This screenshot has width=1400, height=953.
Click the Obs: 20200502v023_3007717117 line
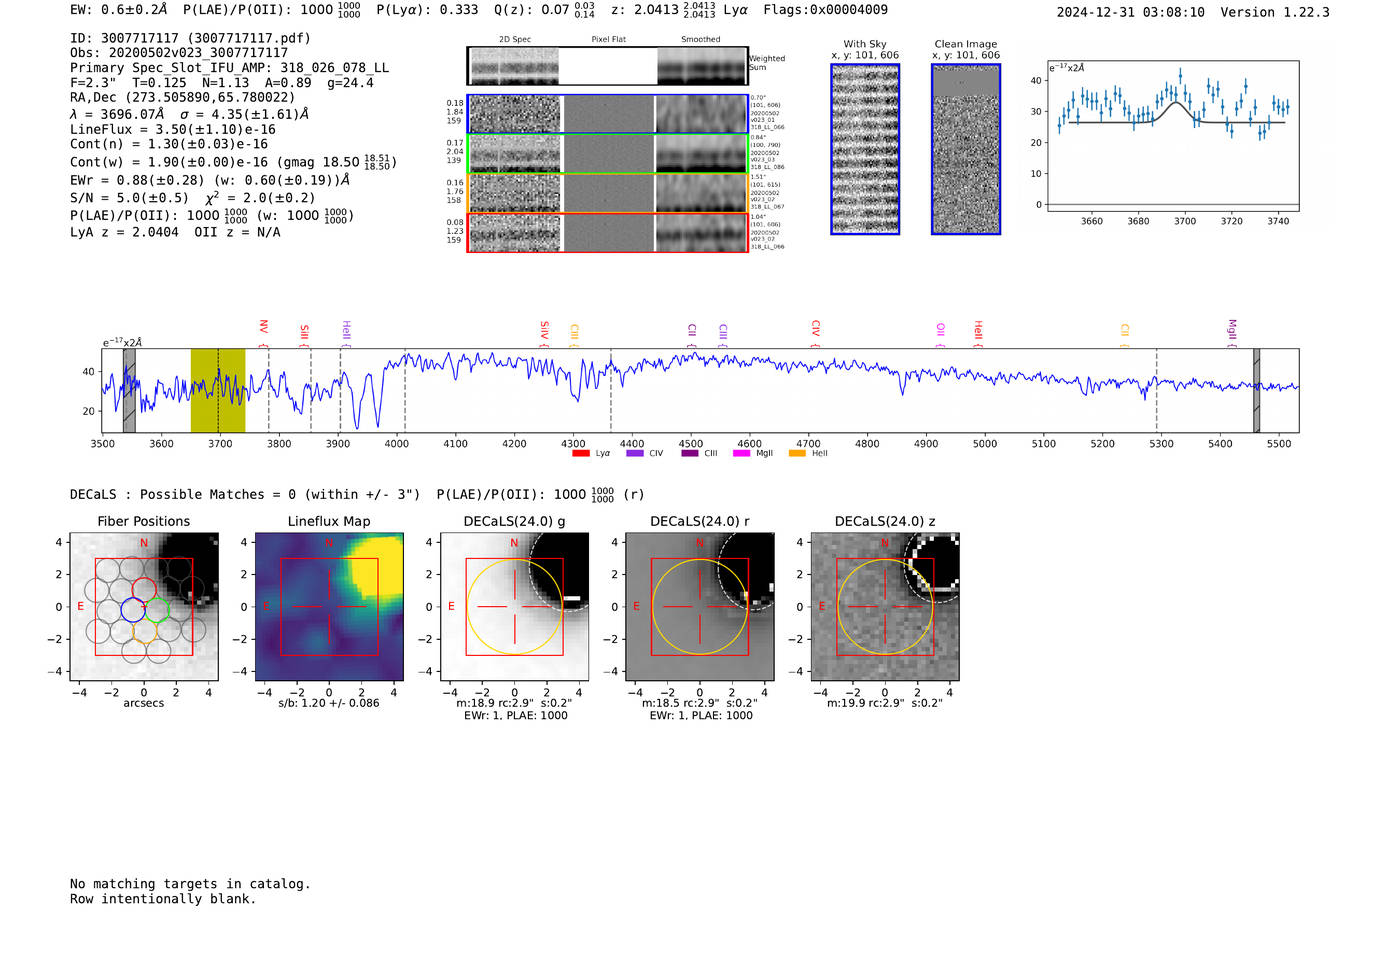point(179,53)
